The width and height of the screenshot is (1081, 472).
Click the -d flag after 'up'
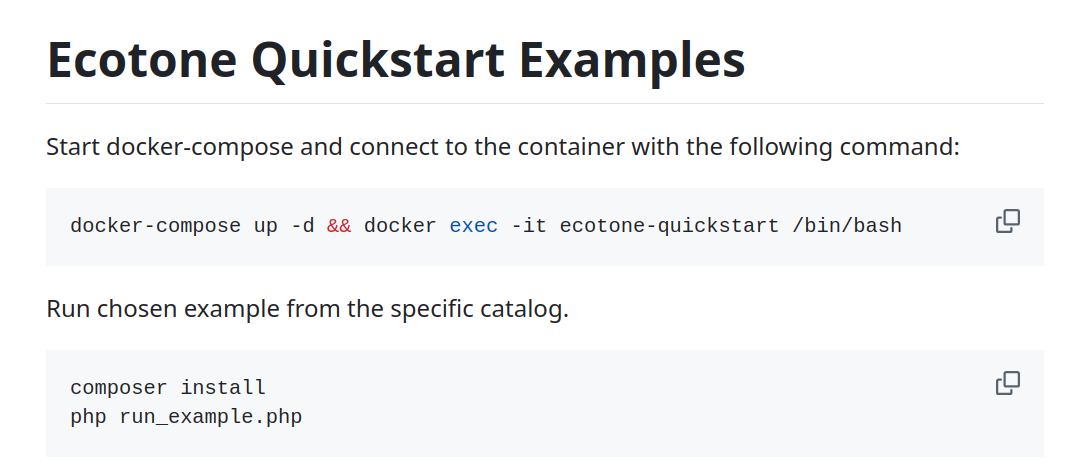click(302, 225)
